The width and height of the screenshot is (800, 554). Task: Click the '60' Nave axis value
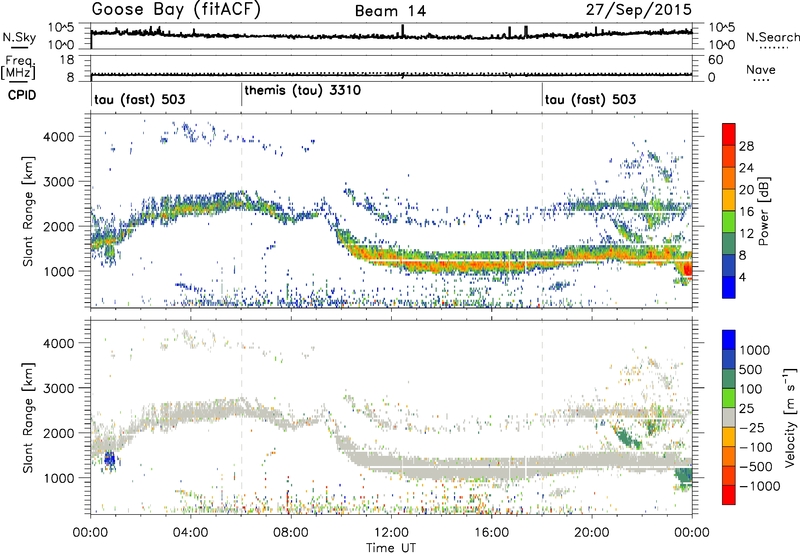tap(715, 60)
